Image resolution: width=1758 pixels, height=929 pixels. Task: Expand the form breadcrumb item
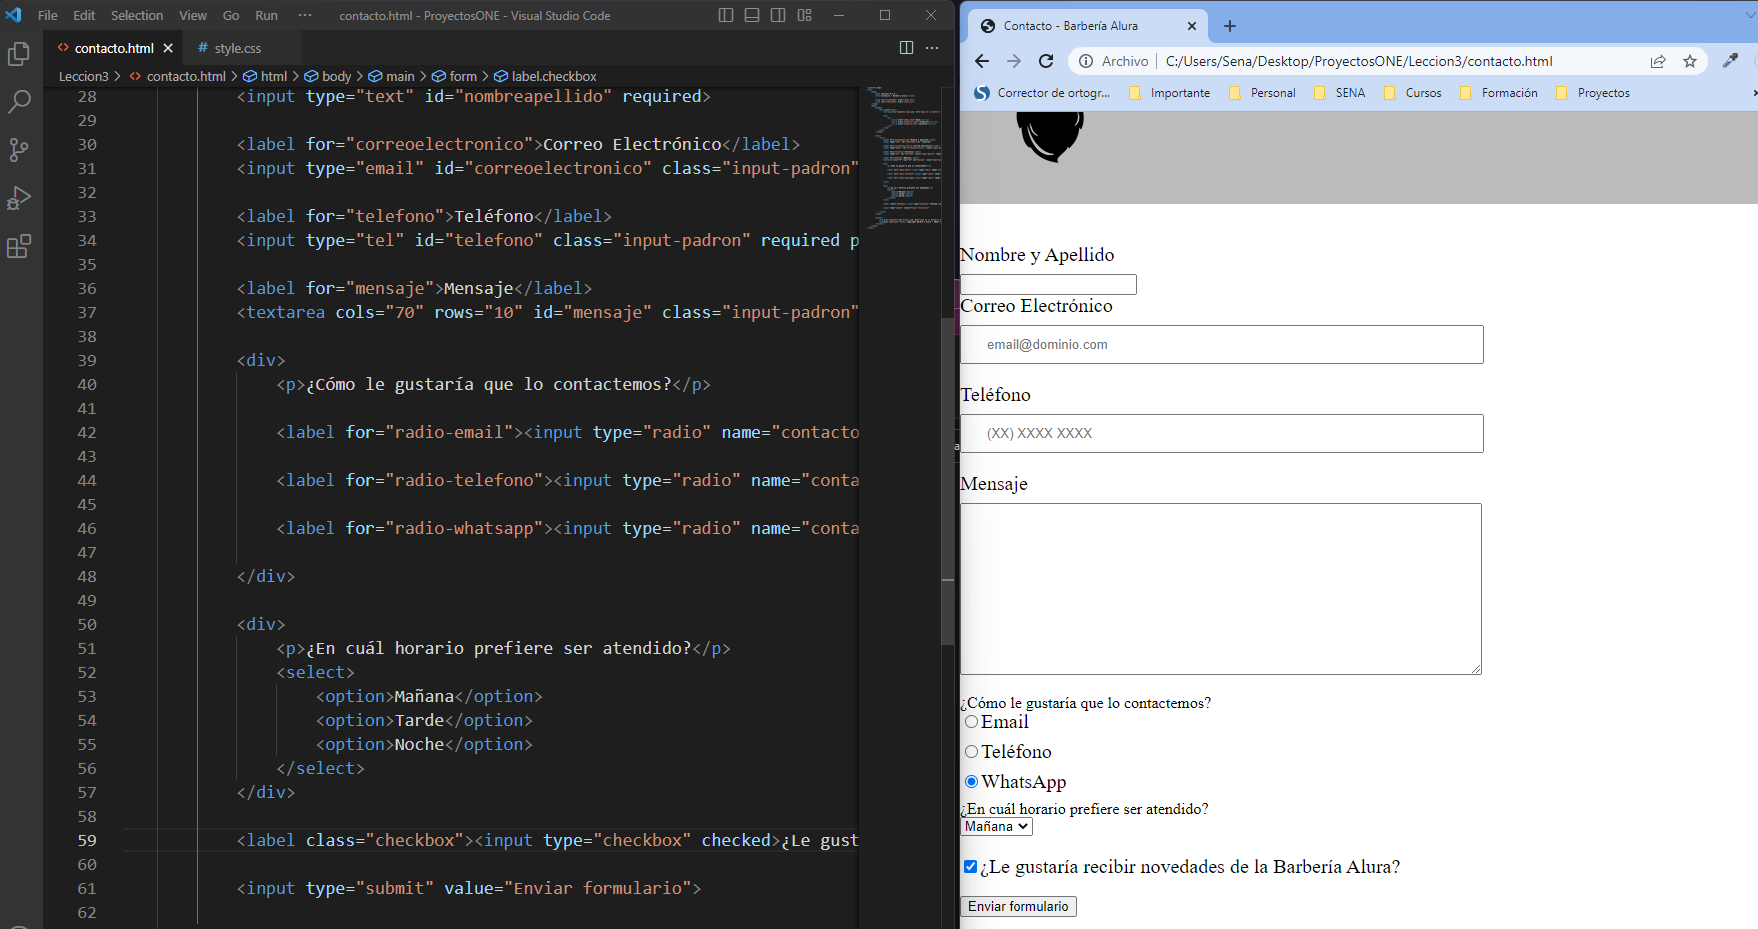point(455,76)
